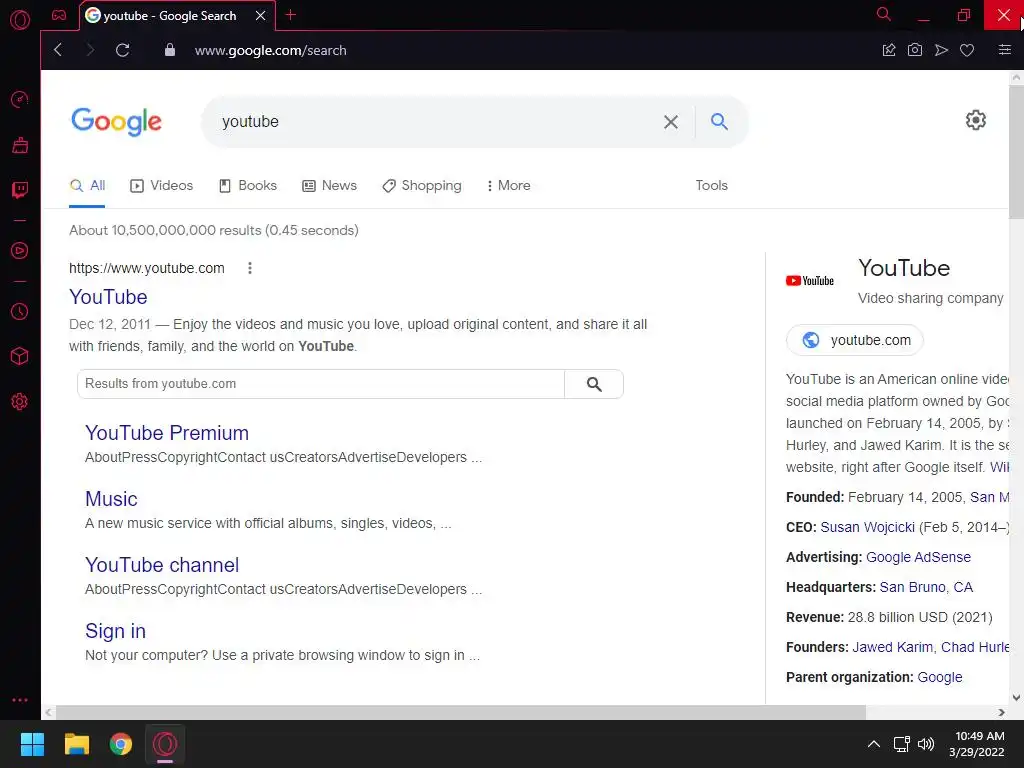Click the youtube.com button in knowledge panel
The image size is (1024, 768).
point(854,340)
